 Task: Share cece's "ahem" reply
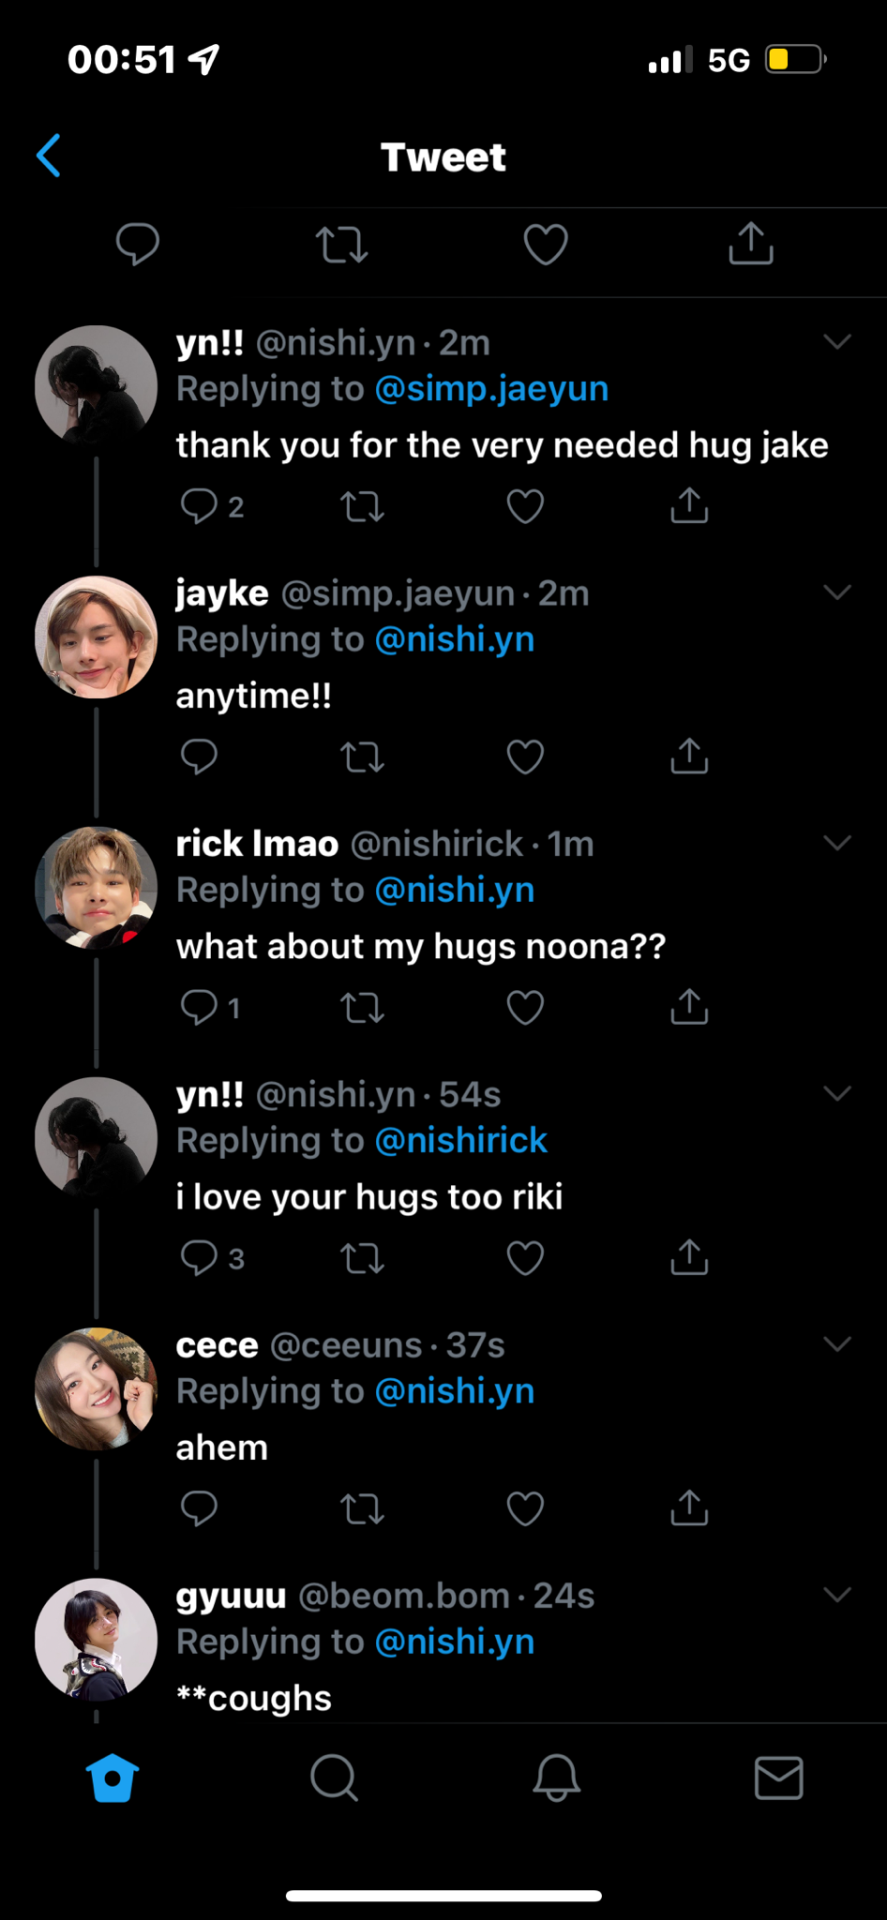point(689,1508)
